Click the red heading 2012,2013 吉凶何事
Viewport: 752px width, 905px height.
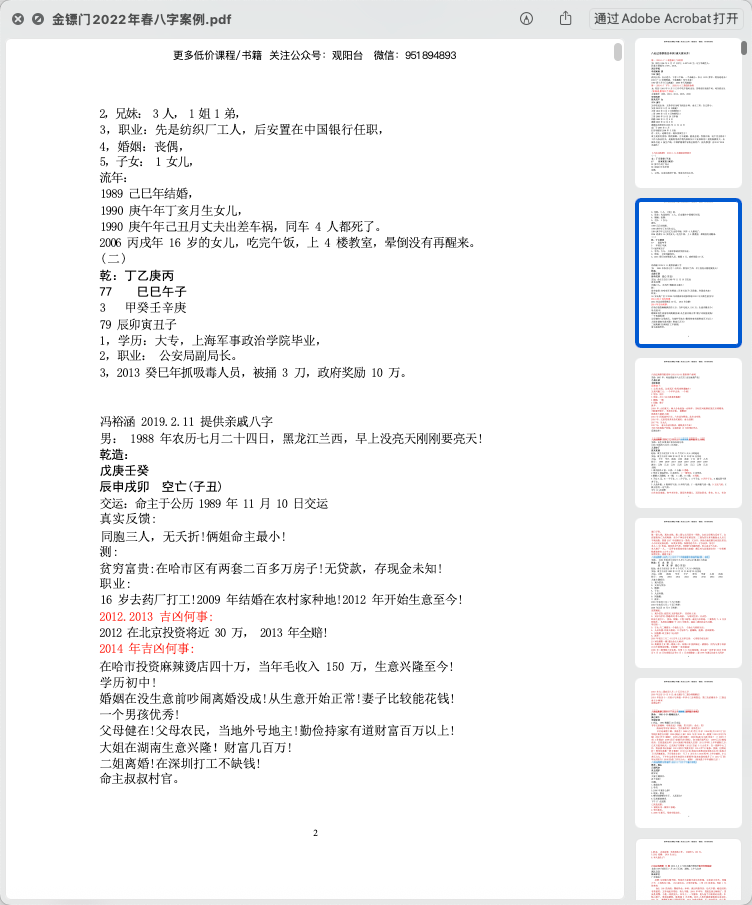pyautogui.click(x=156, y=617)
